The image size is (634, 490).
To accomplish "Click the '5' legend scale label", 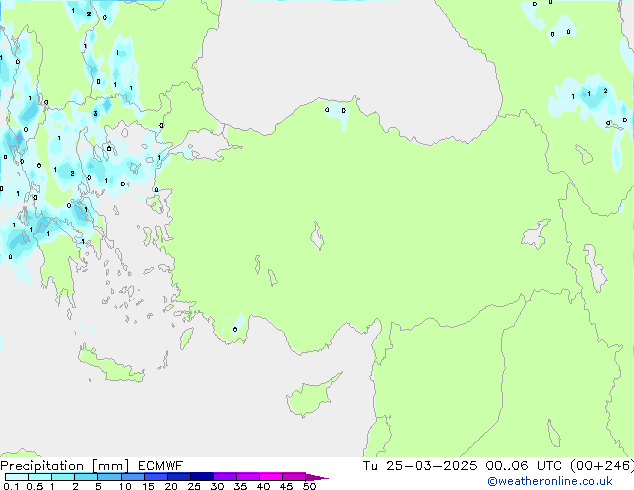I will coord(98,486).
